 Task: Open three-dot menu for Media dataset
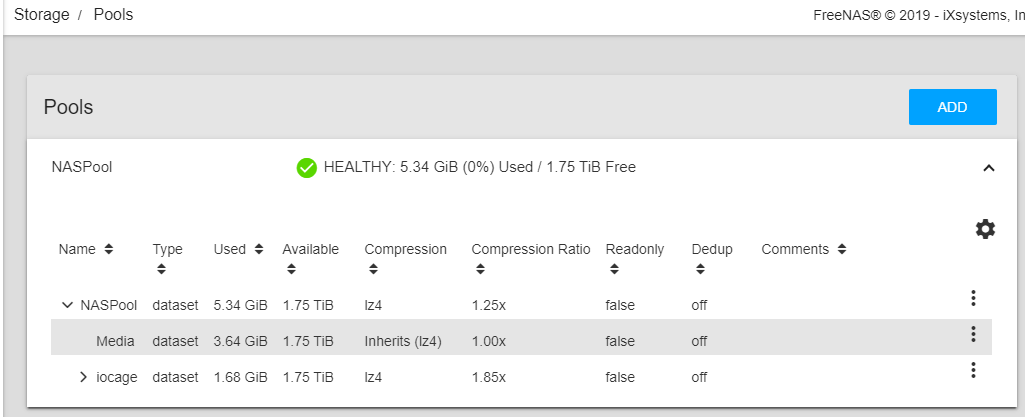click(x=973, y=334)
